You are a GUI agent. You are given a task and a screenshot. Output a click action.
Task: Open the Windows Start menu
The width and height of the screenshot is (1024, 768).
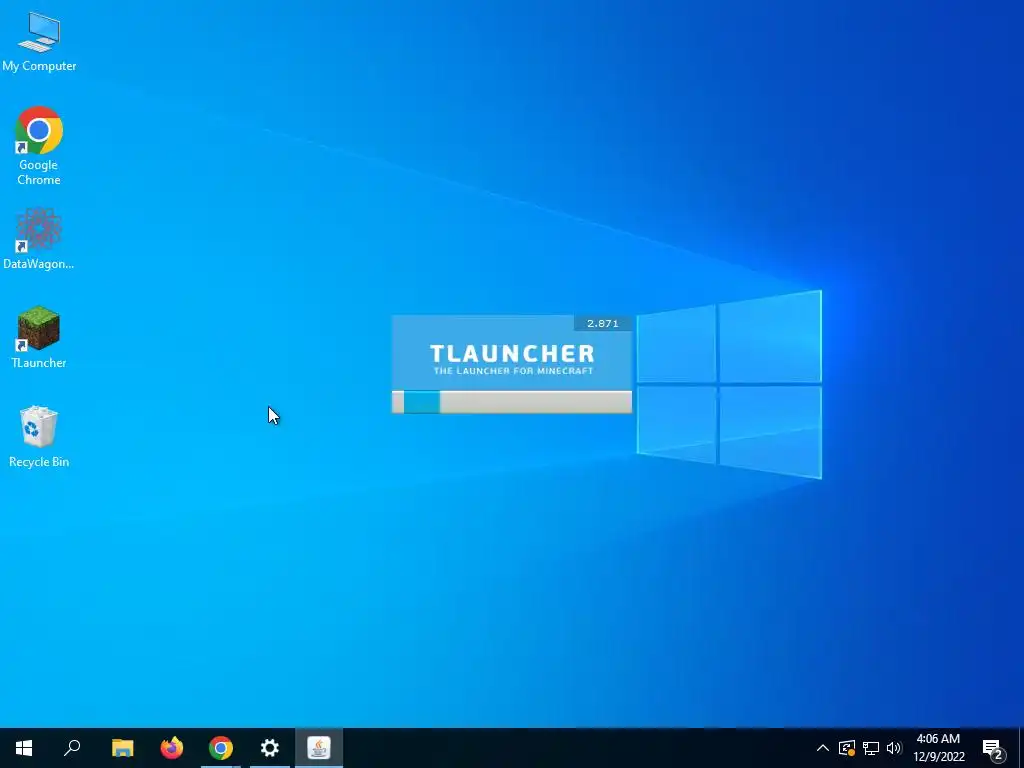(24, 748)
